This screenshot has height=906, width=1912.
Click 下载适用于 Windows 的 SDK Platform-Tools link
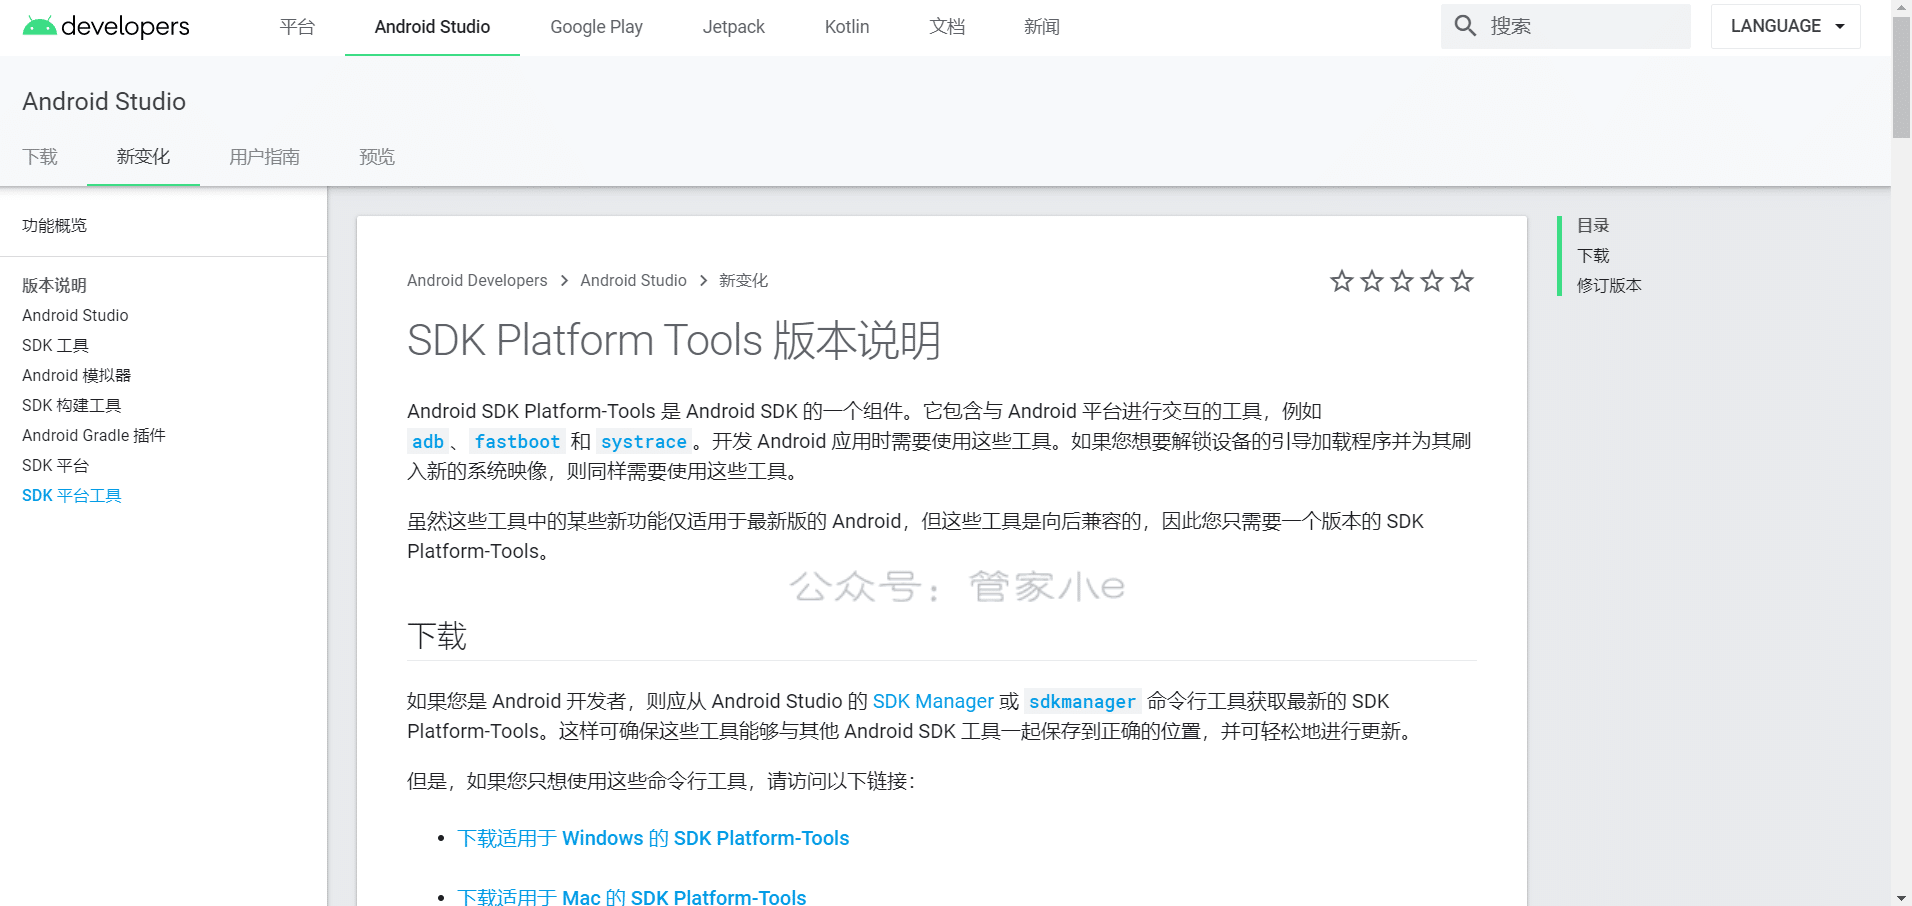(x=653, y=838)
